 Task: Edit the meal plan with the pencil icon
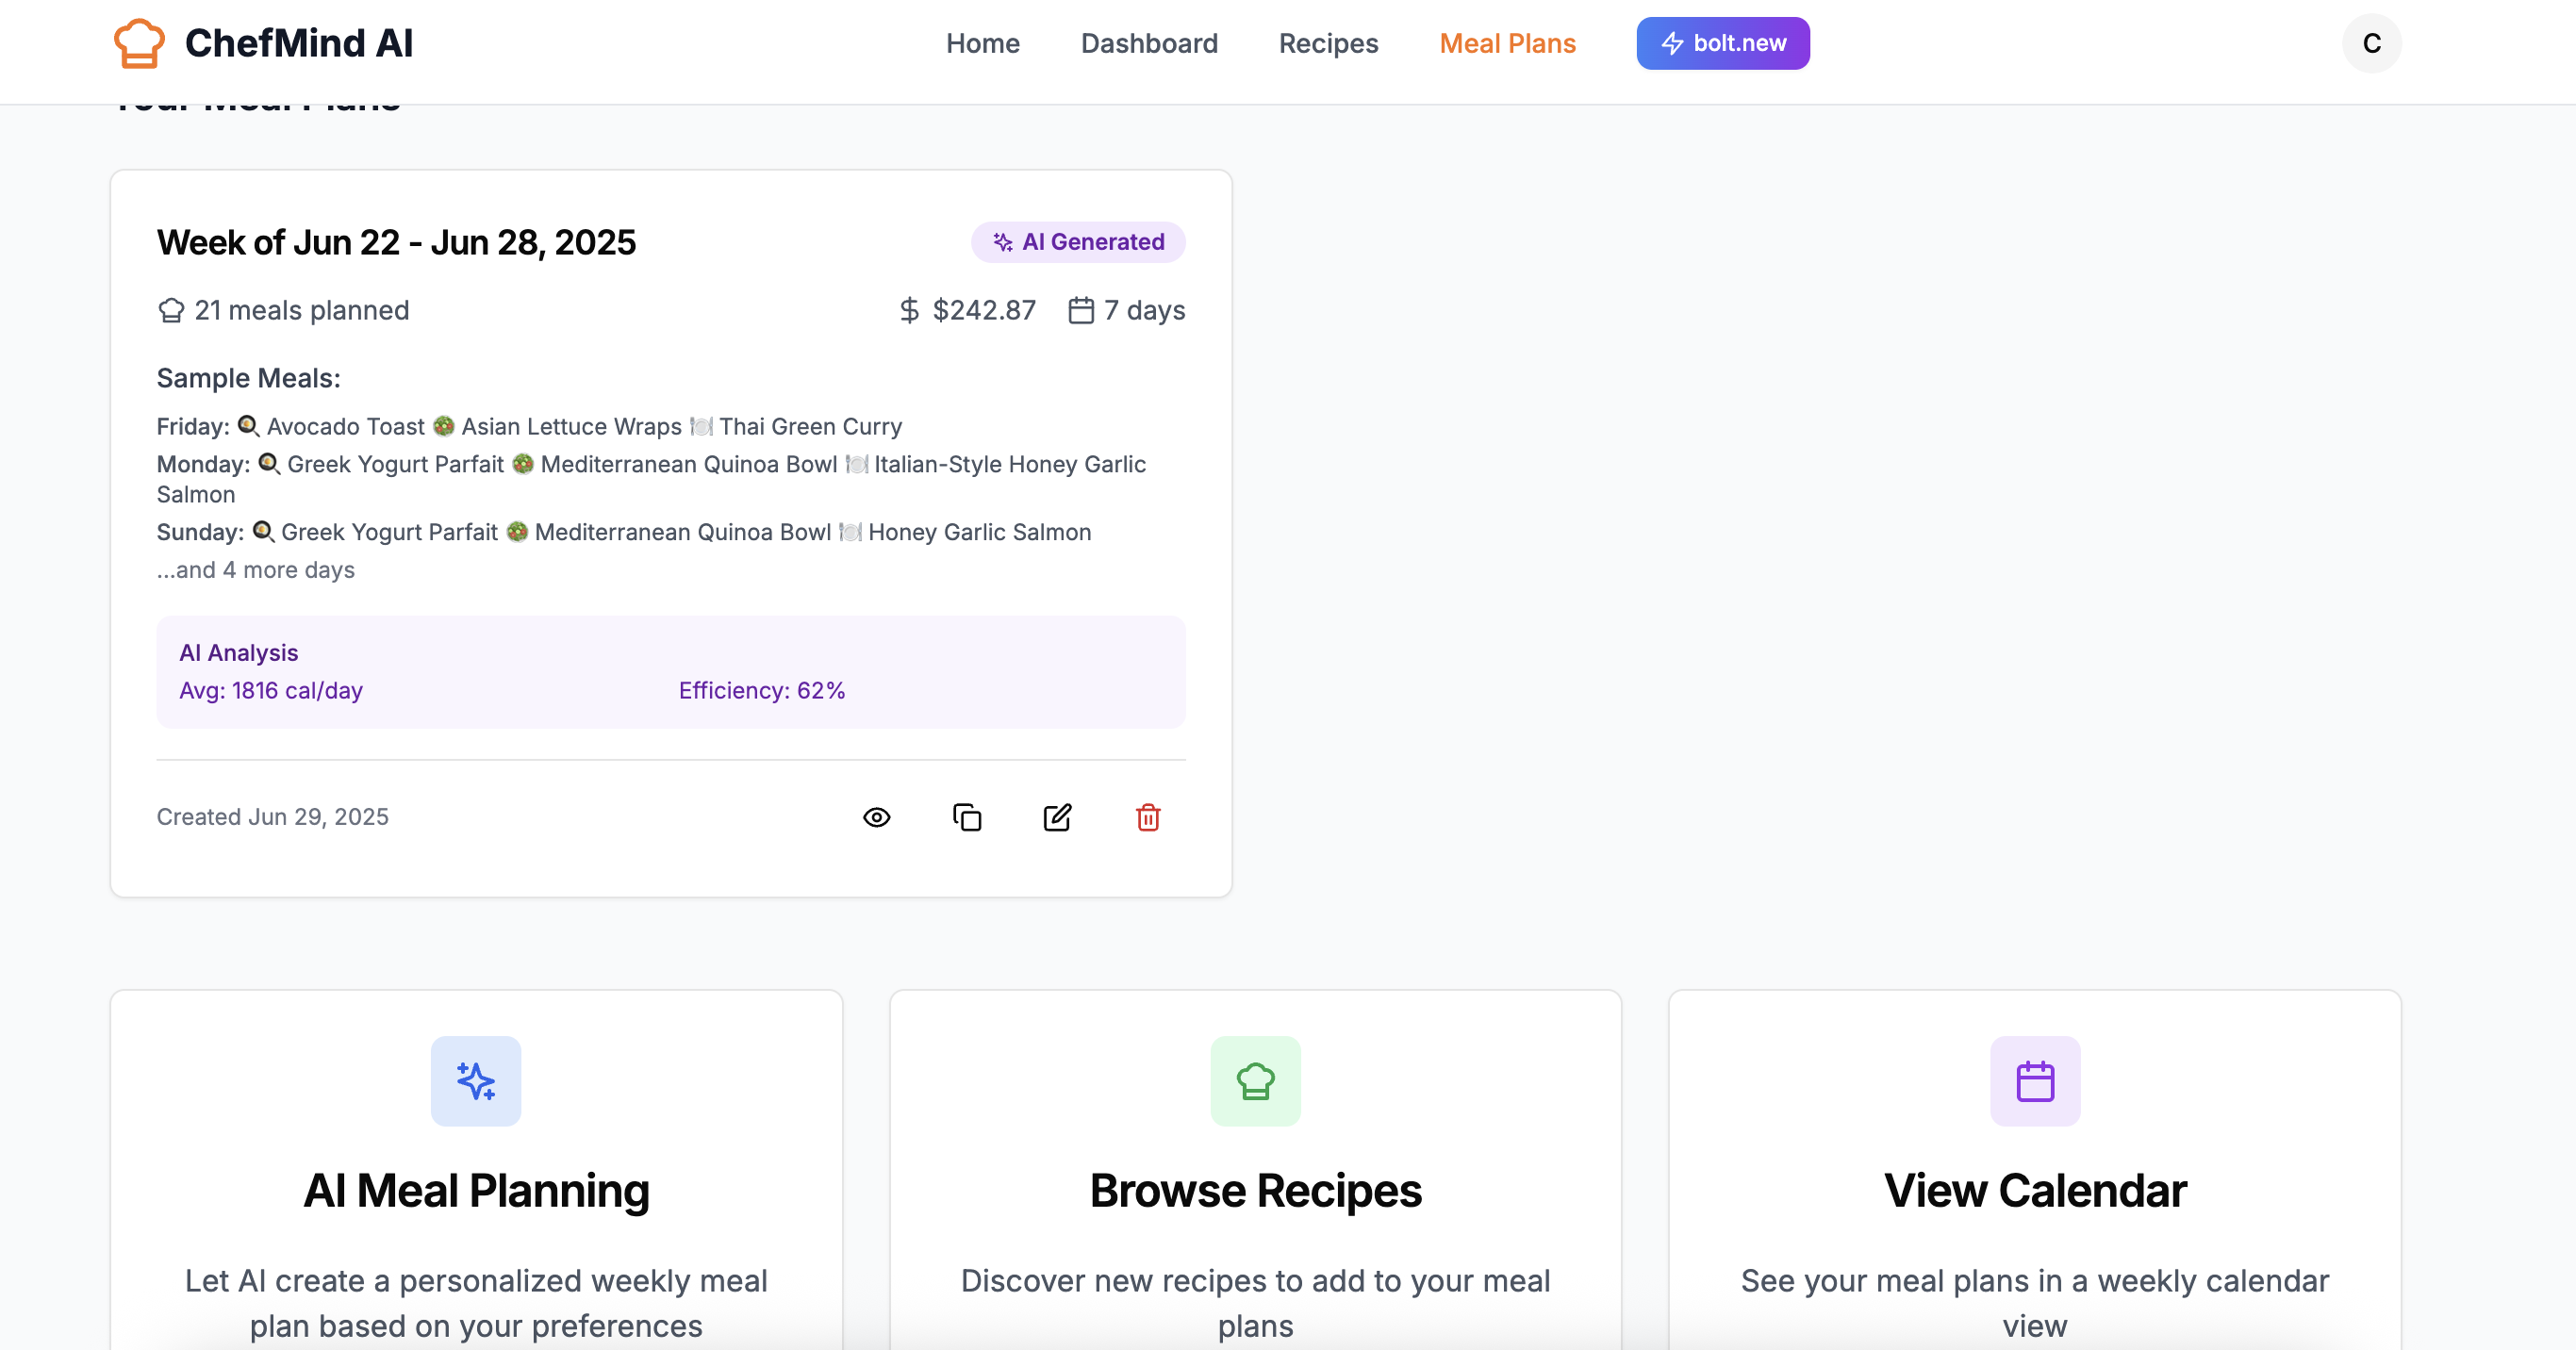tap(1057, 817)
